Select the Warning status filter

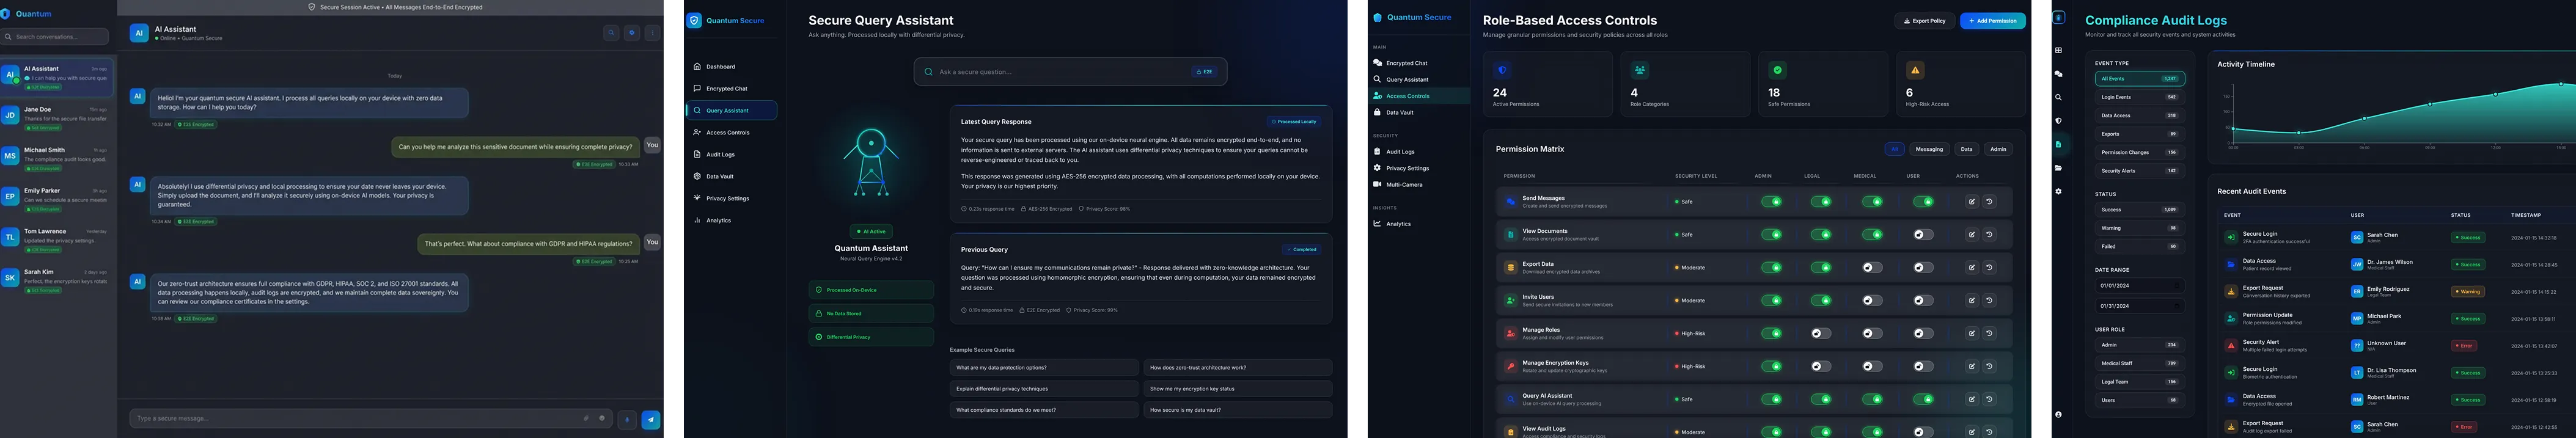(2139, 228)
